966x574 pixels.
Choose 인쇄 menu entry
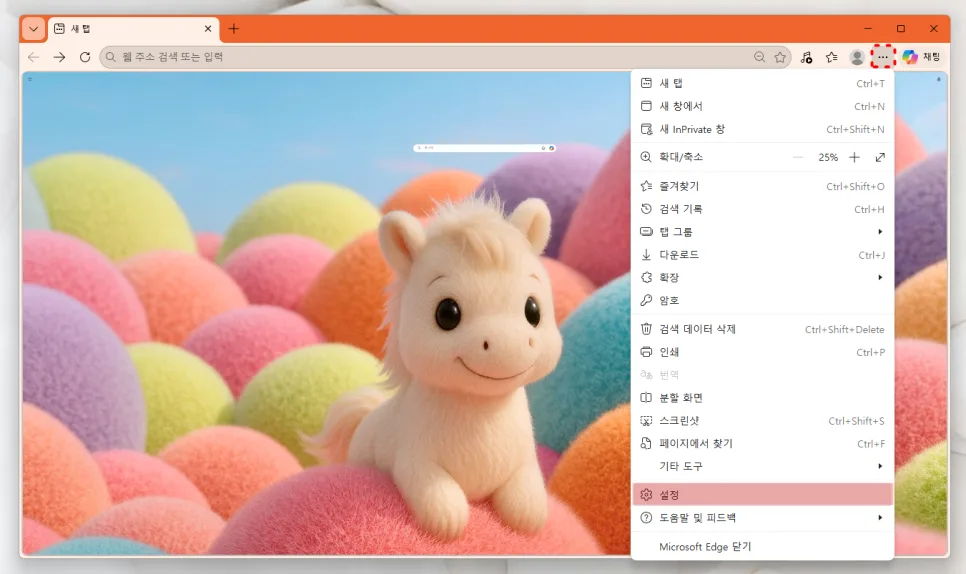[x=763, y=352]
